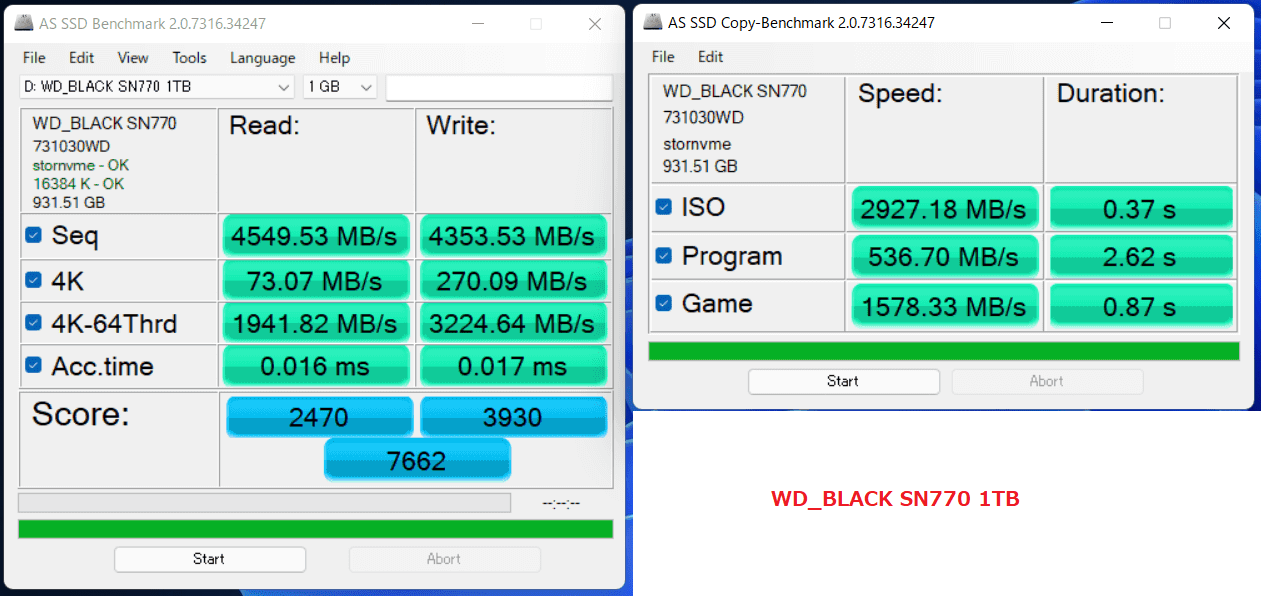Image resolution: width=1261 pixels, height=596 pixels.
Task: Open the Edit menu in Copy-Benchmark window
Action: click(x=711, y=57)
